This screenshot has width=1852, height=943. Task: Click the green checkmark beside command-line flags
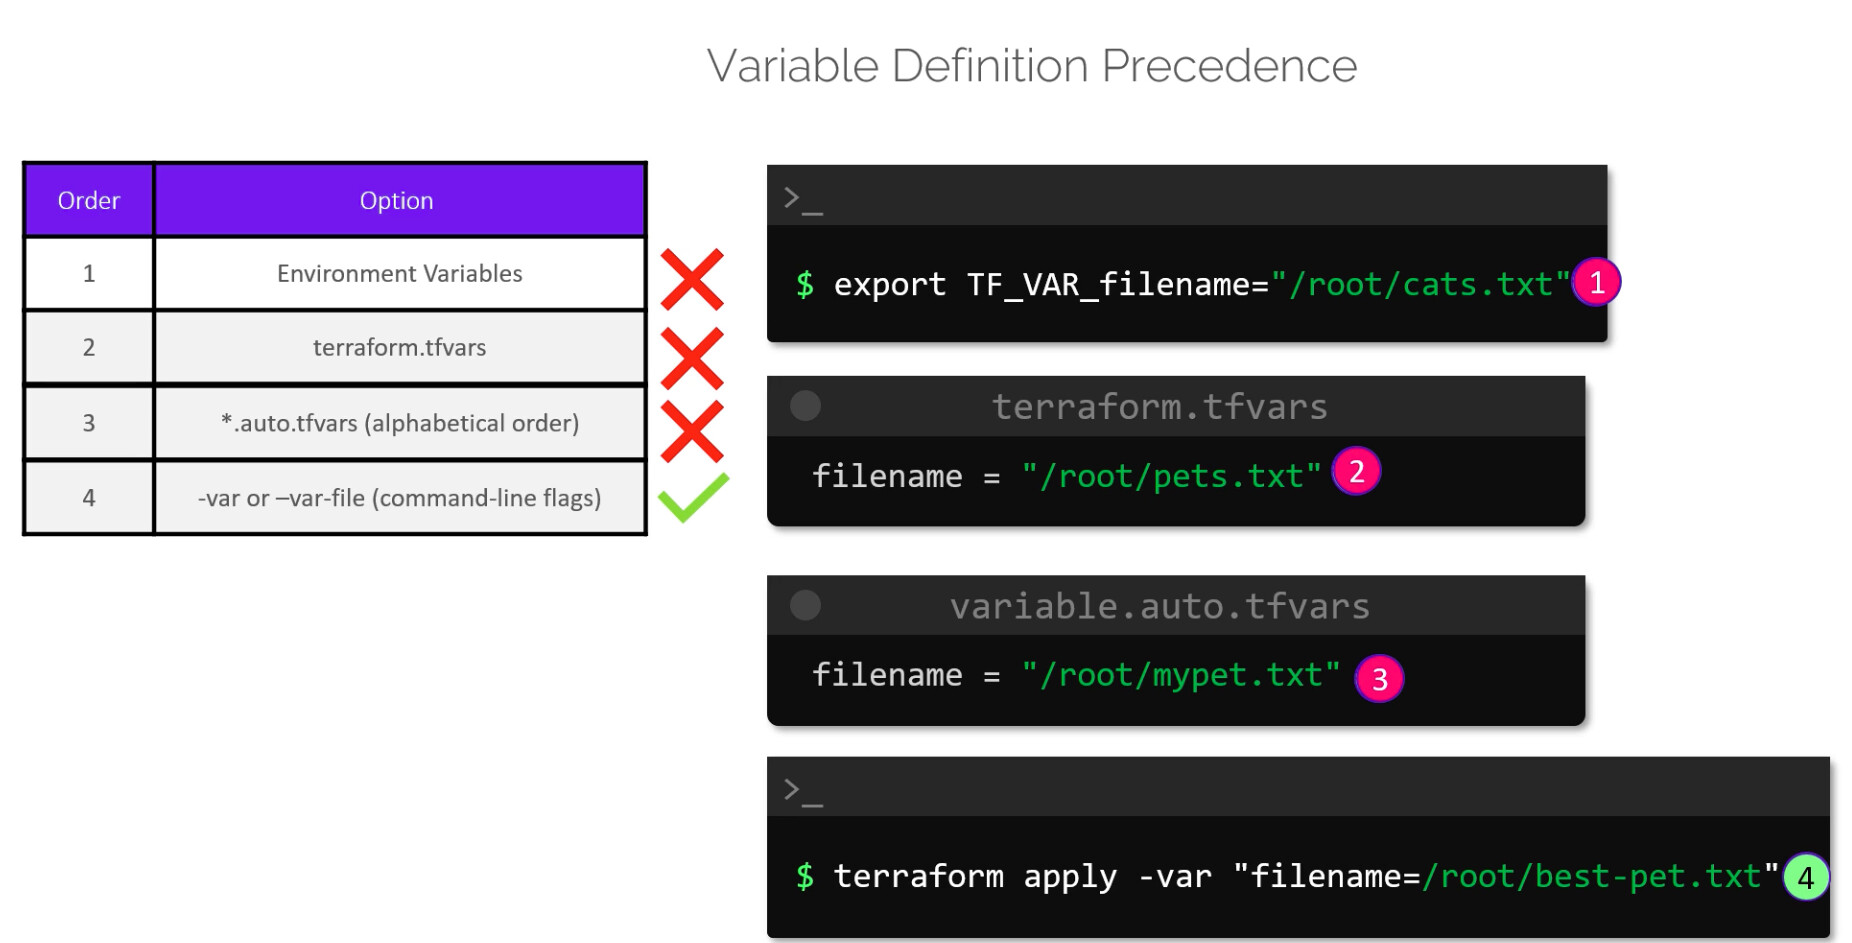693,496
